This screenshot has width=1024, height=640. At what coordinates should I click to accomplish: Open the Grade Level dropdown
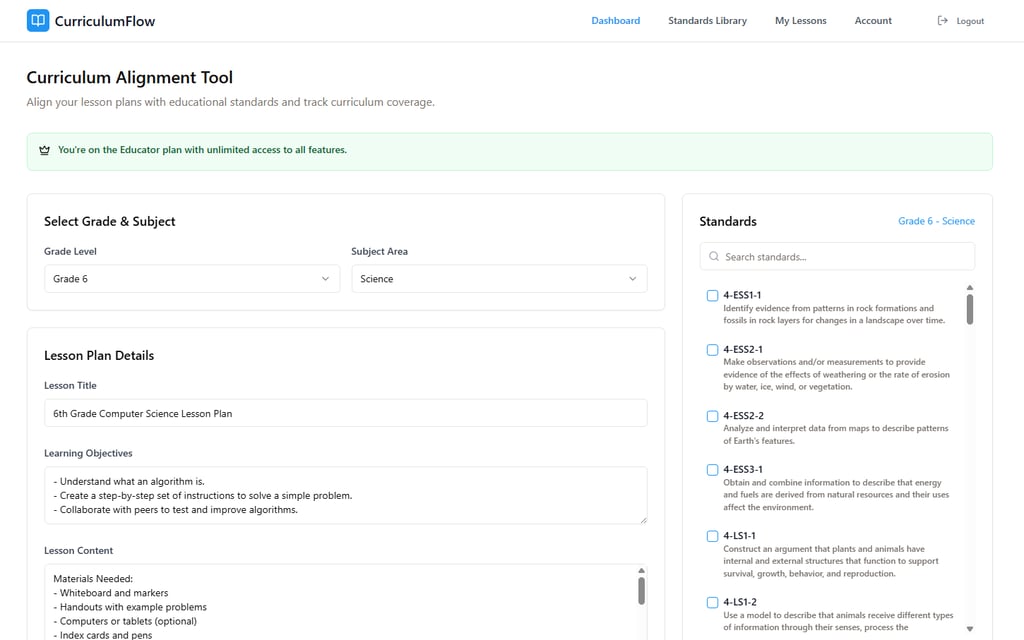(x=192, y=279)
